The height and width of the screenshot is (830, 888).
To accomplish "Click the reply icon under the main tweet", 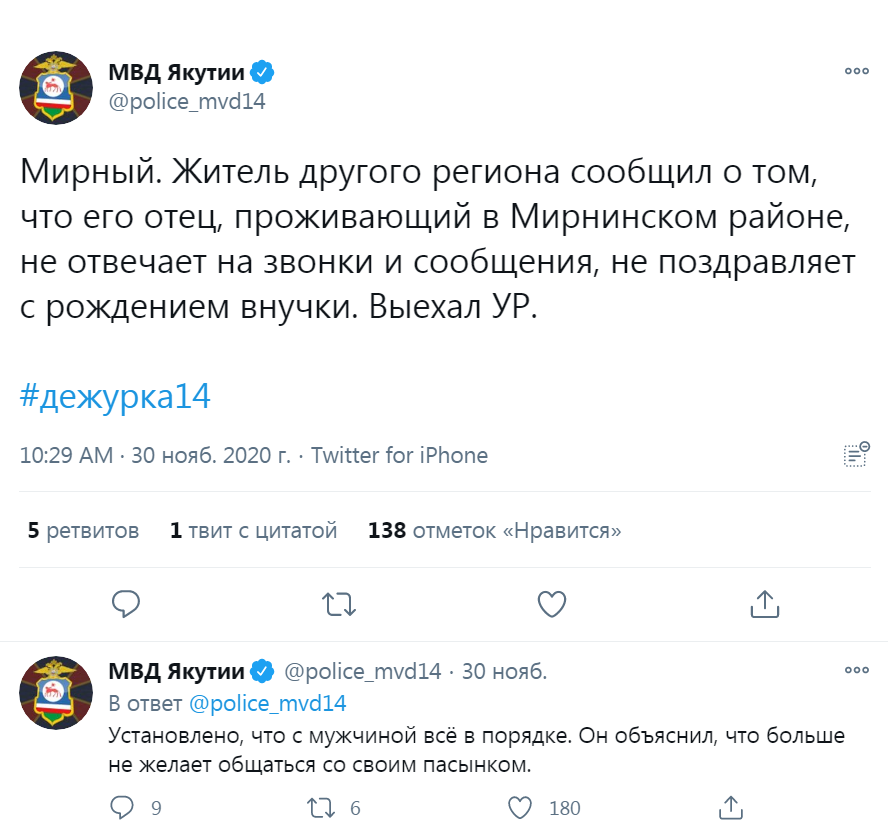I will point(125,603).
